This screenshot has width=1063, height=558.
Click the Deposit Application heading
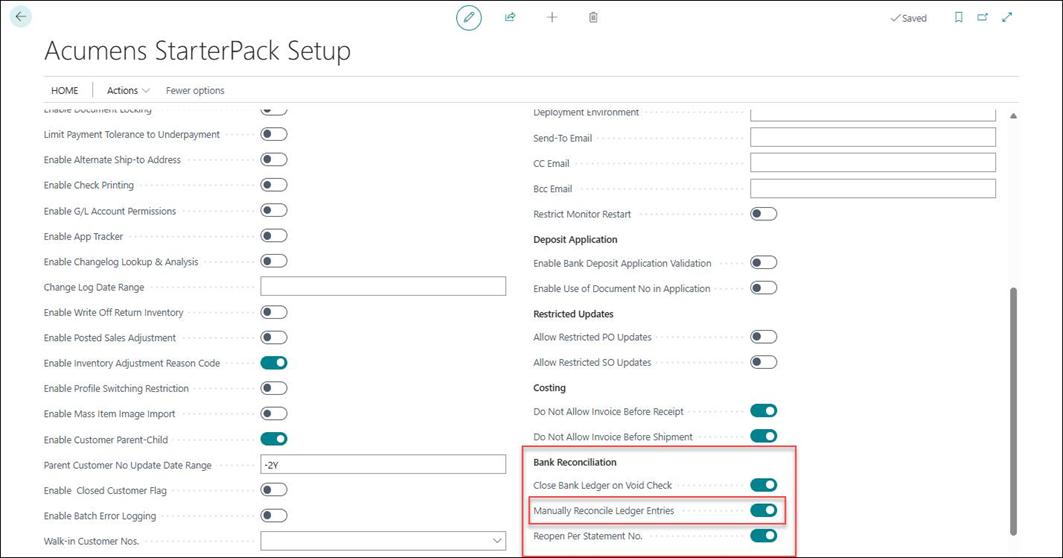point(575,239)
